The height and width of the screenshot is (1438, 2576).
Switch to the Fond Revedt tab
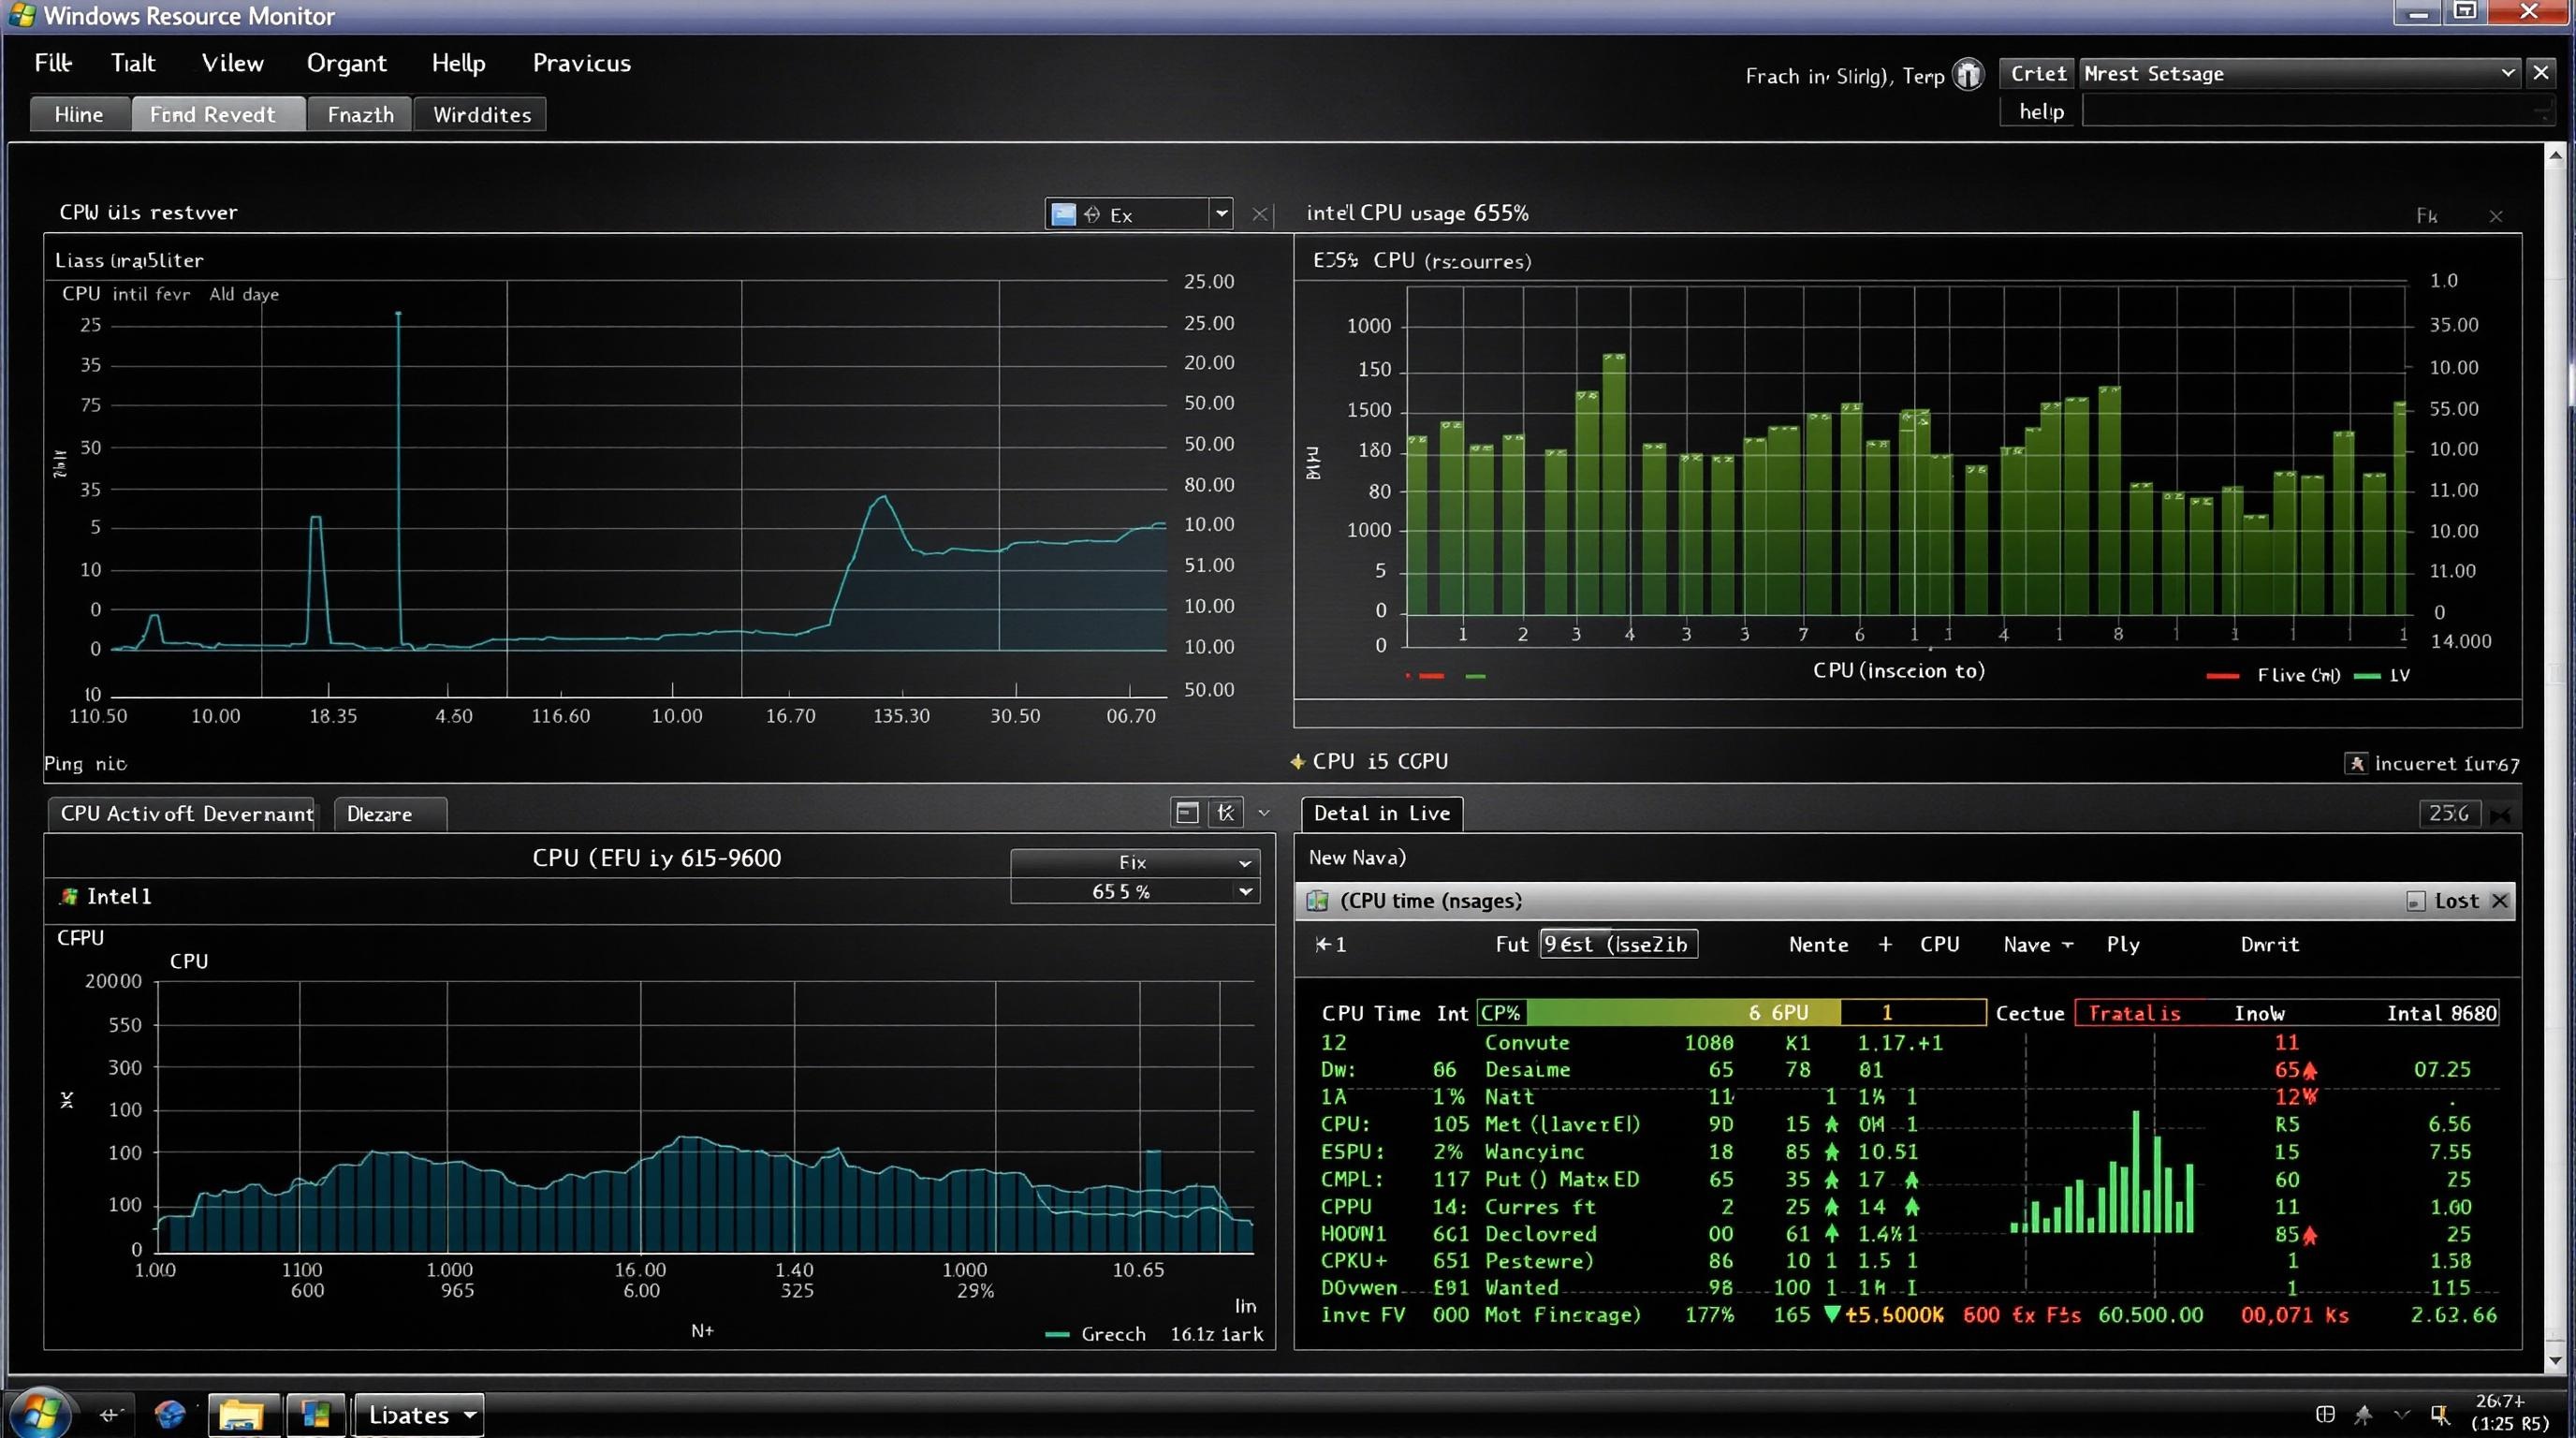coord(218,114)
